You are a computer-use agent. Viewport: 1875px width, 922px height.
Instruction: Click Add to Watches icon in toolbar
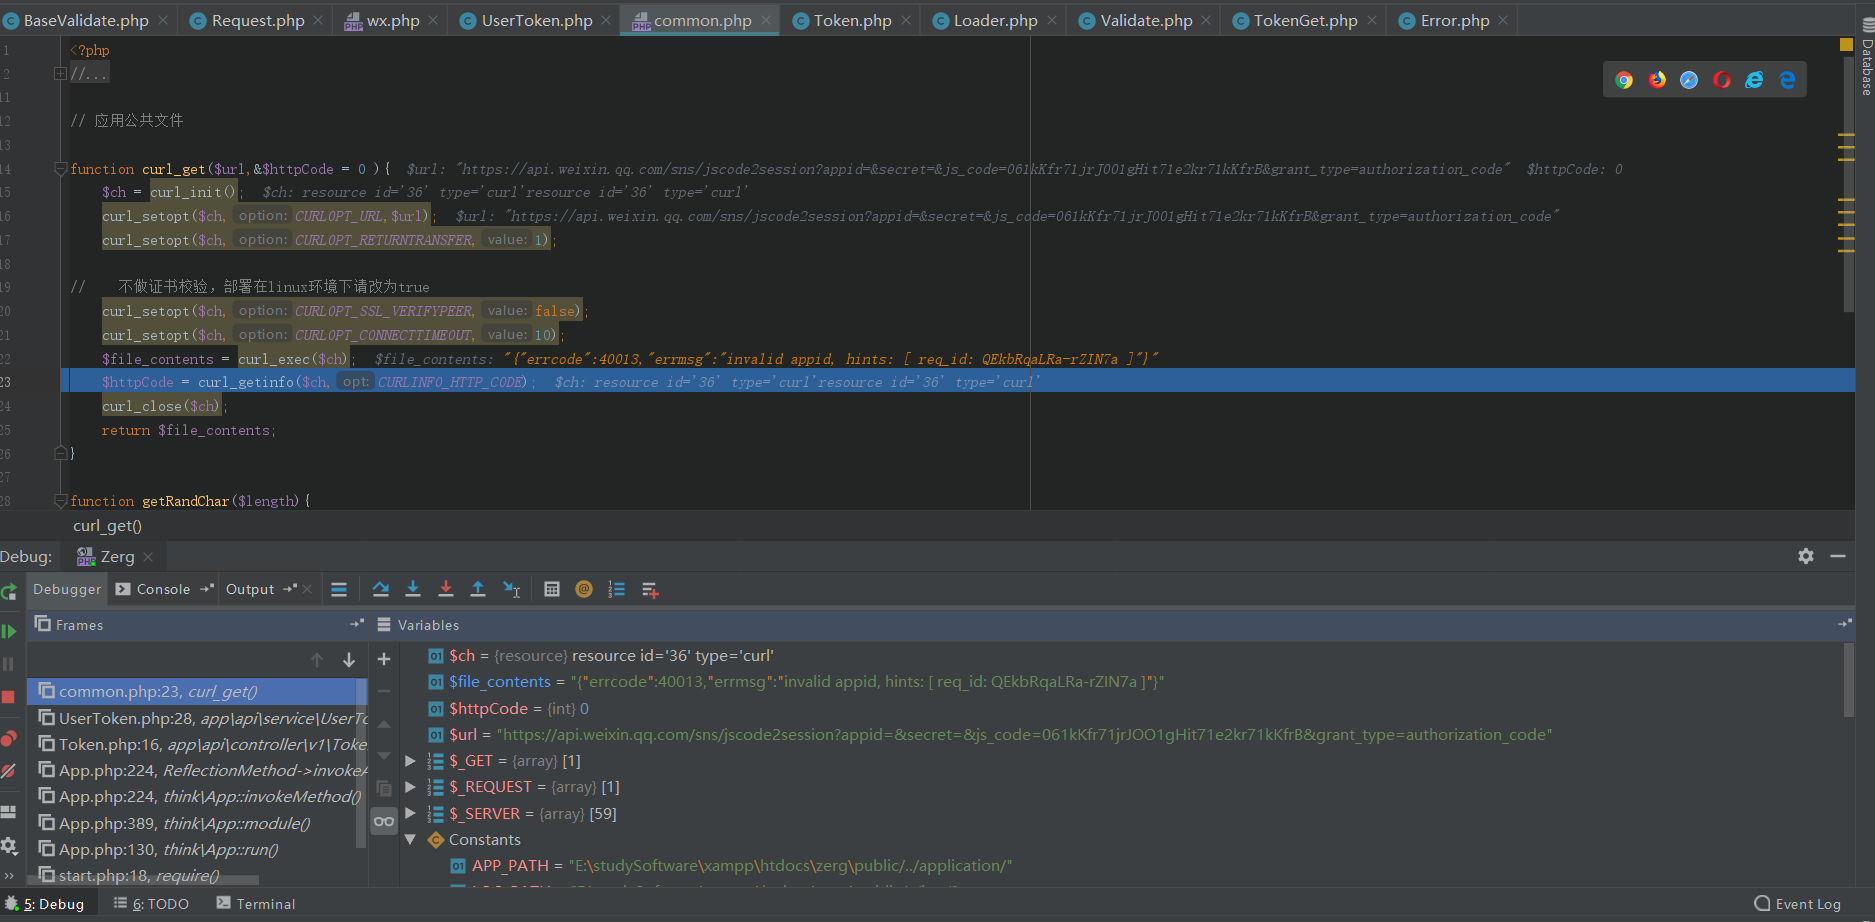[x=650, y=590]
